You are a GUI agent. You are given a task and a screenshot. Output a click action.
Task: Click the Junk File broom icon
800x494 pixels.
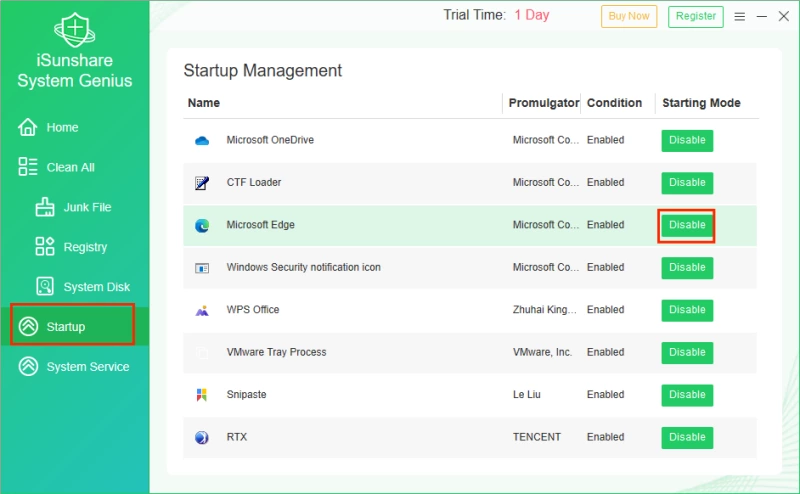(45, 207)
